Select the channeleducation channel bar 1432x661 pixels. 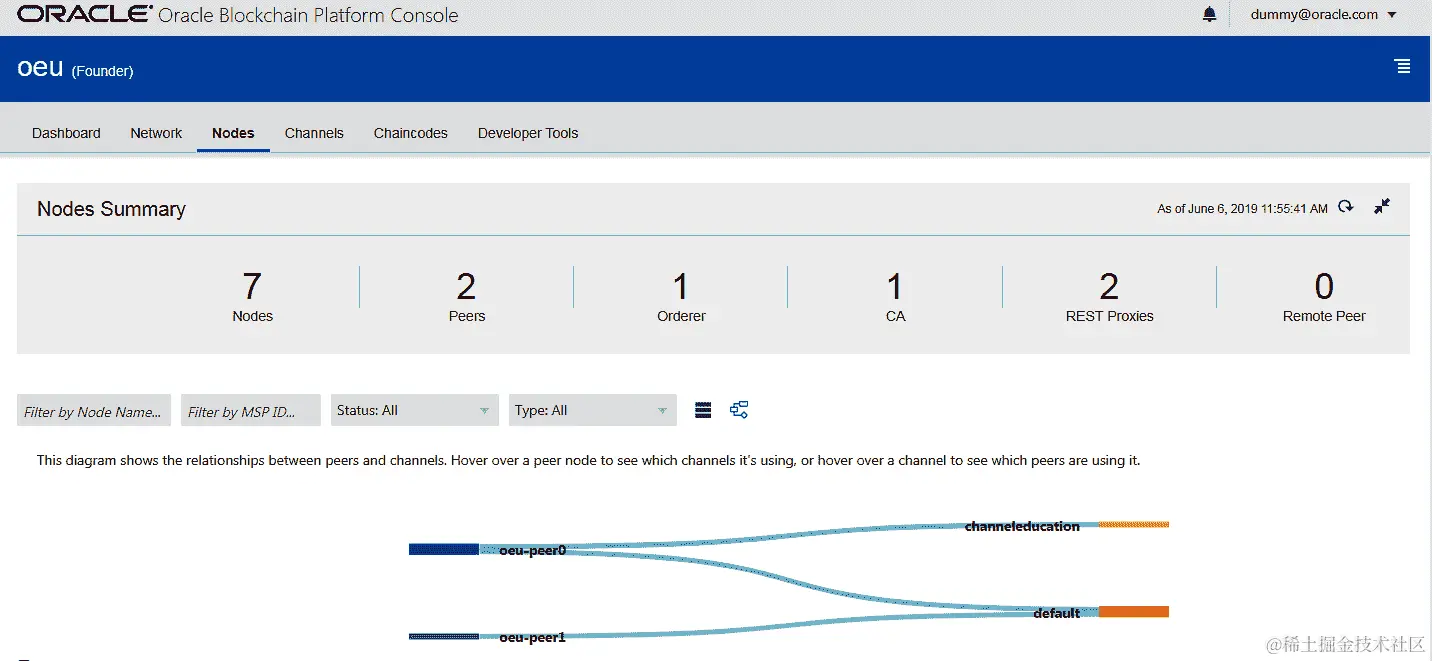click(1134, 524)
